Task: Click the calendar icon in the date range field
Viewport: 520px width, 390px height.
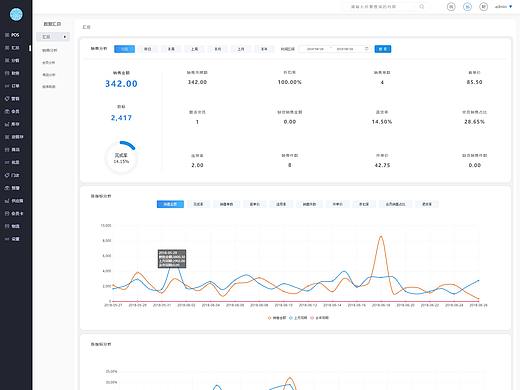Action: pyautogui.click(x=366, y=49)
